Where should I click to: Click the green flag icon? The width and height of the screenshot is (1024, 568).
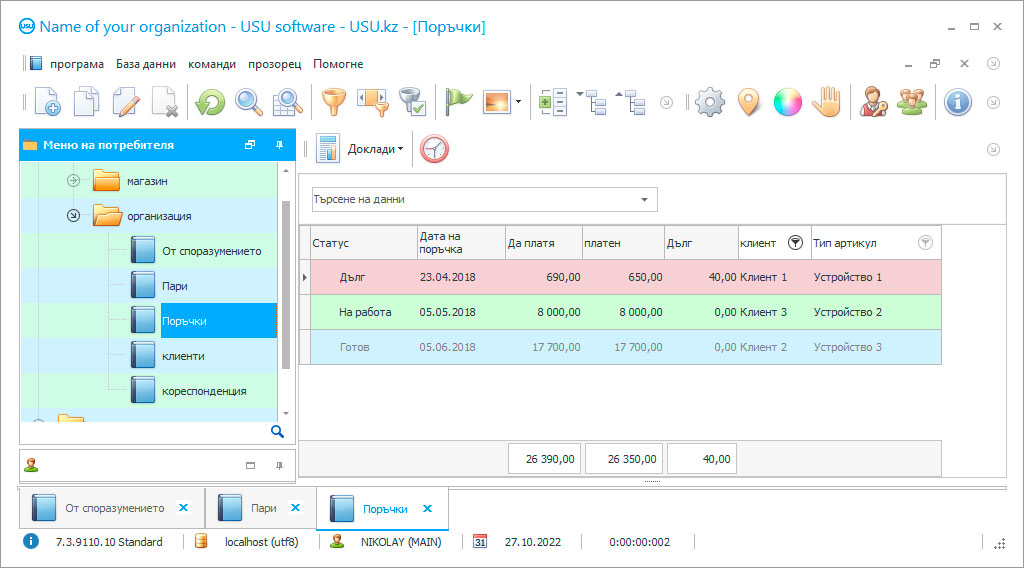coord(458,102)
